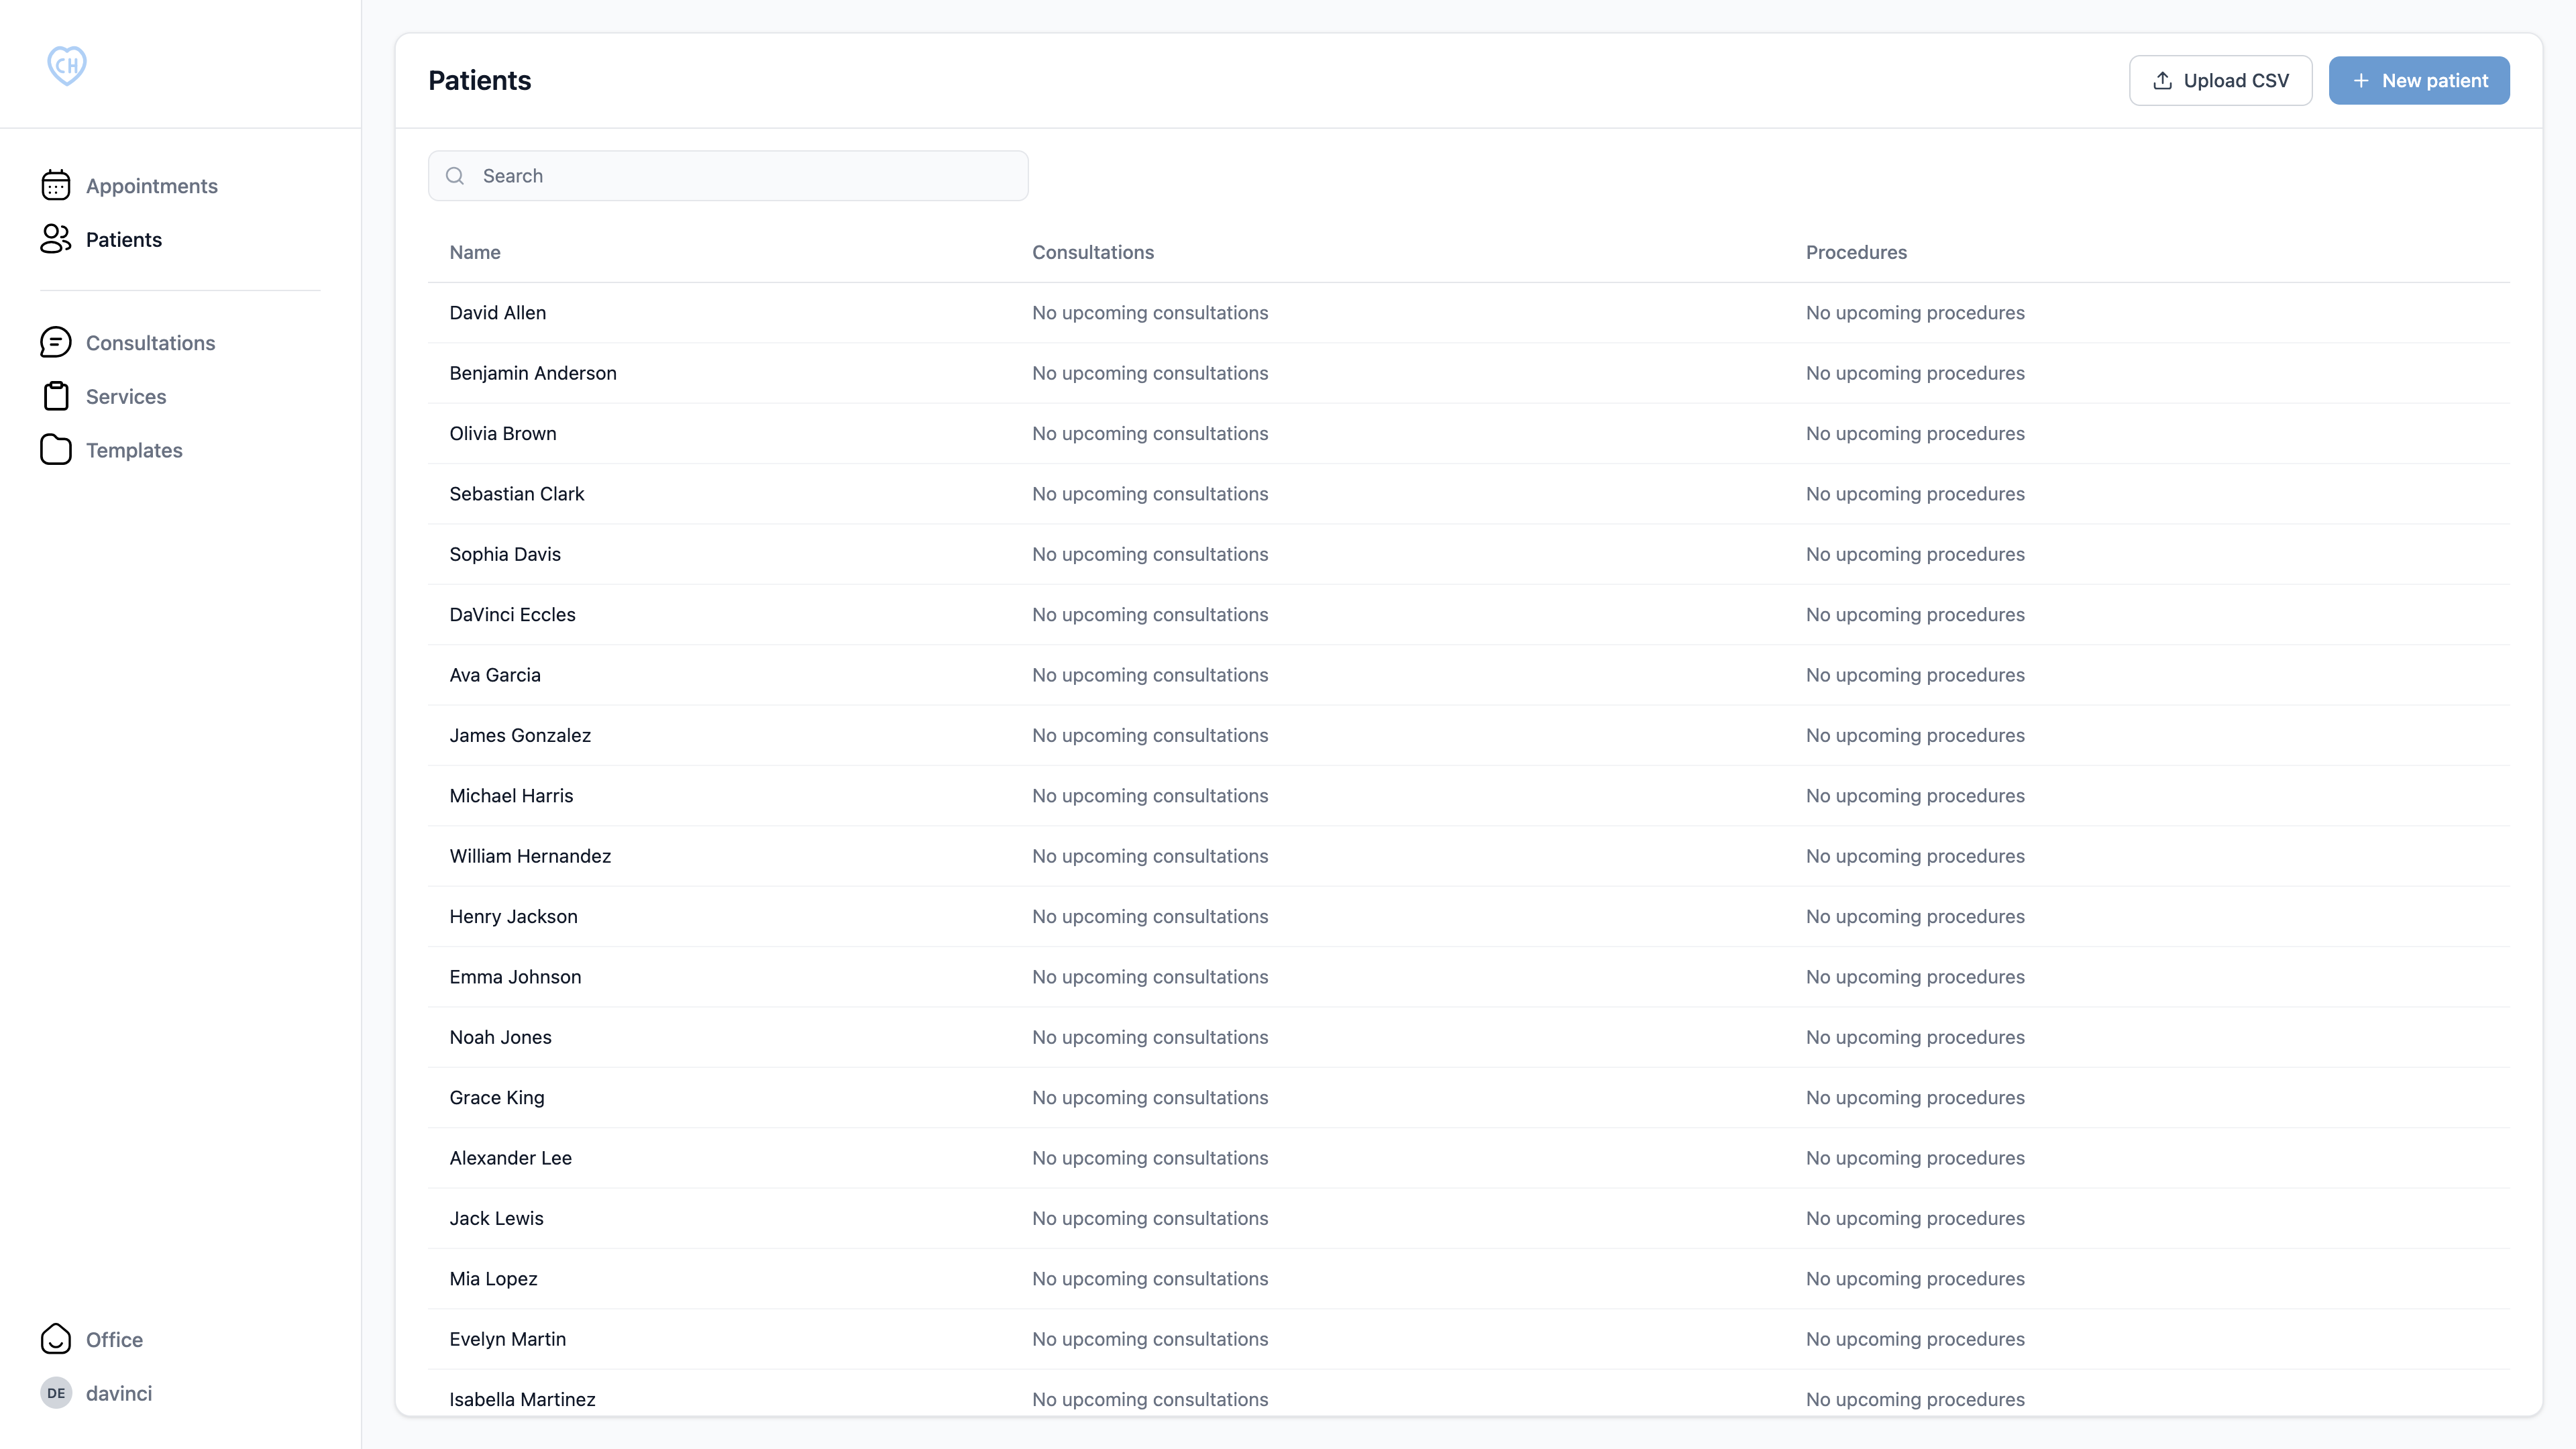Open the Appointments page
Screen dimensions: 2576x1449
pyautogui.click(x=151, y=186)
